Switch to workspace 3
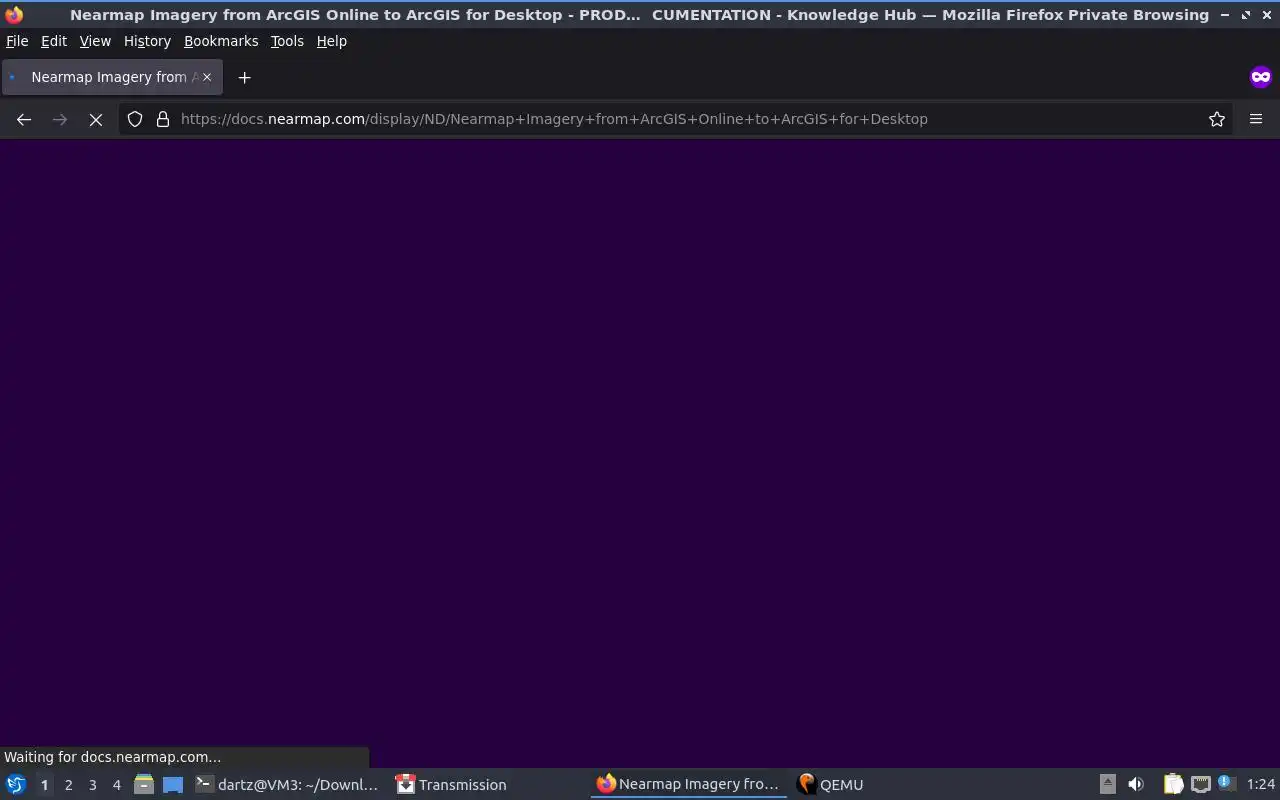This screenshot has width=1280, height=800. pyautogui.click(x=92, y=785)
